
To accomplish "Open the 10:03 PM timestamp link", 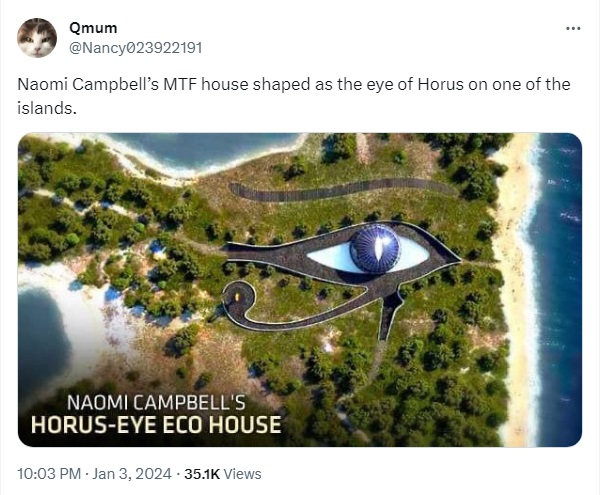I will (x=49, y=474).
